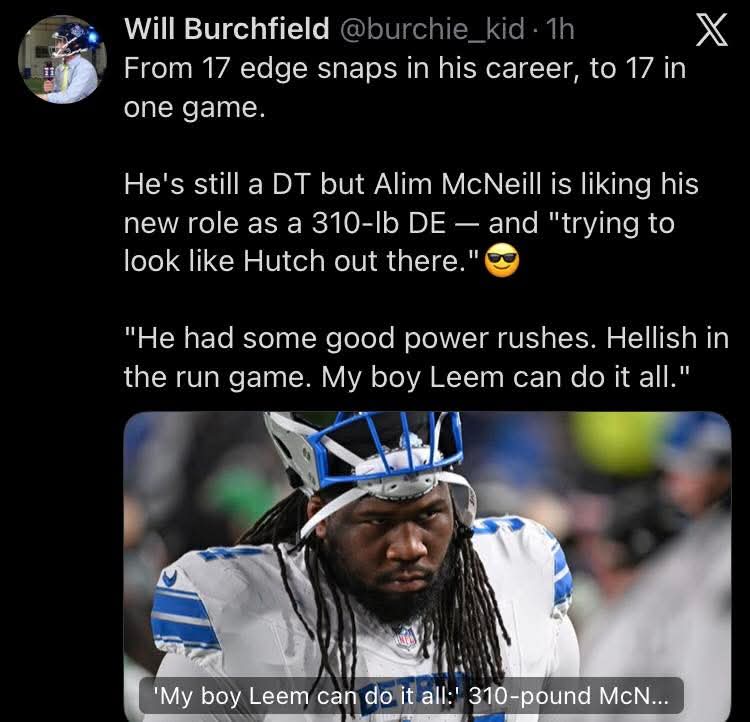750x722 pixels.
Task: Open the Alim McNeill article photo
Action: click(x=427, y=566)
